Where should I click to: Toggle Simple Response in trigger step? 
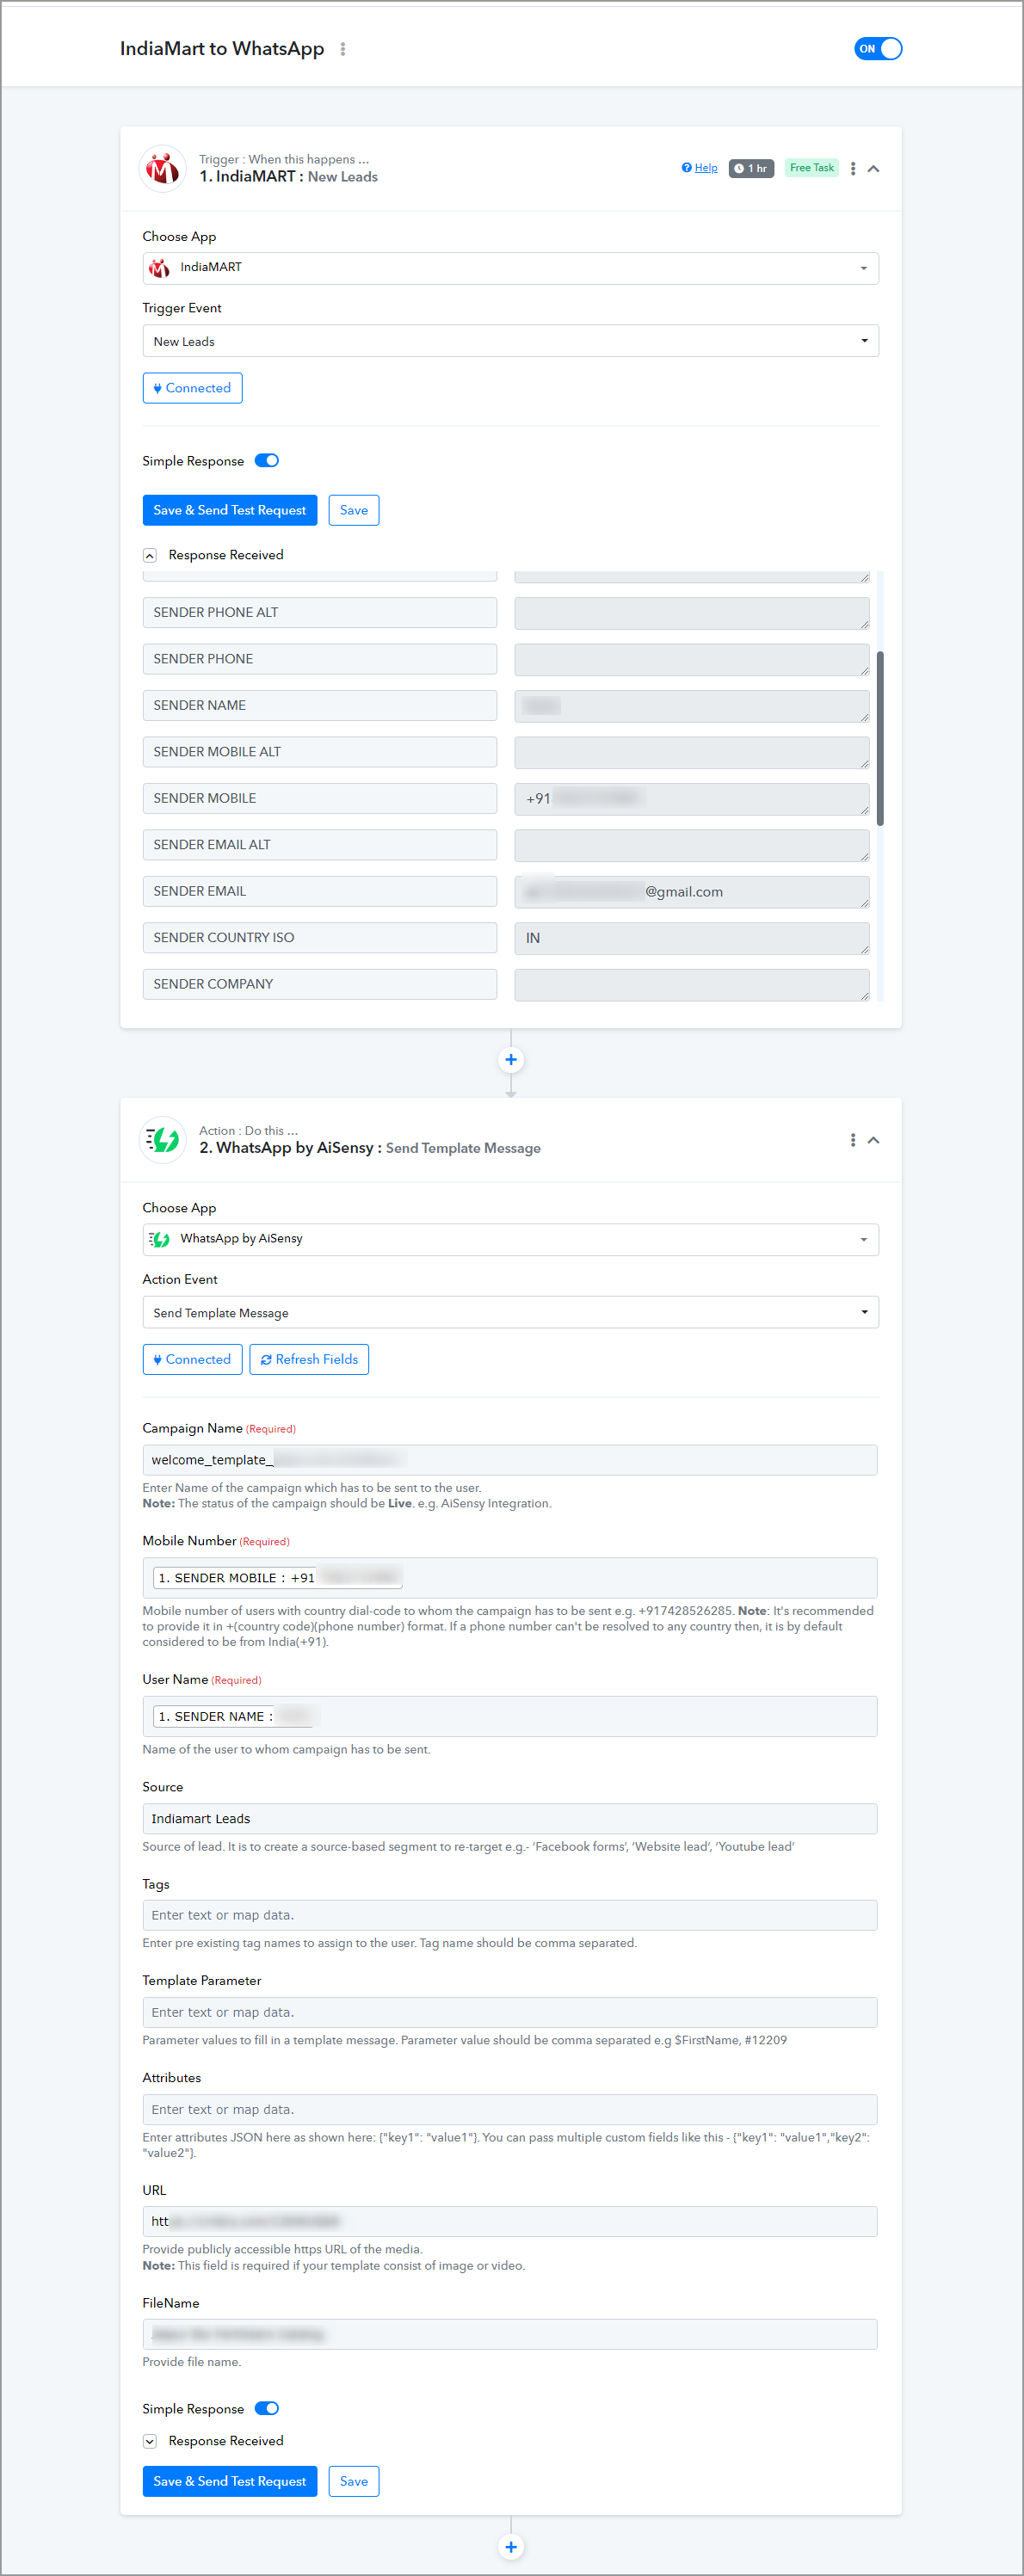266,461
